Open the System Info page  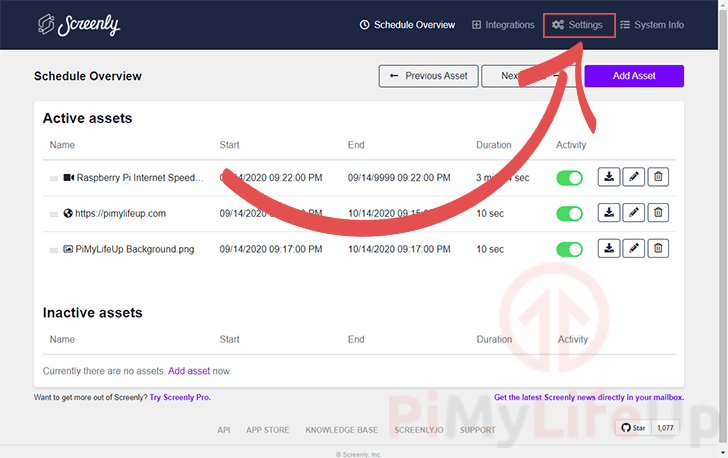click(x=652, y=25)
